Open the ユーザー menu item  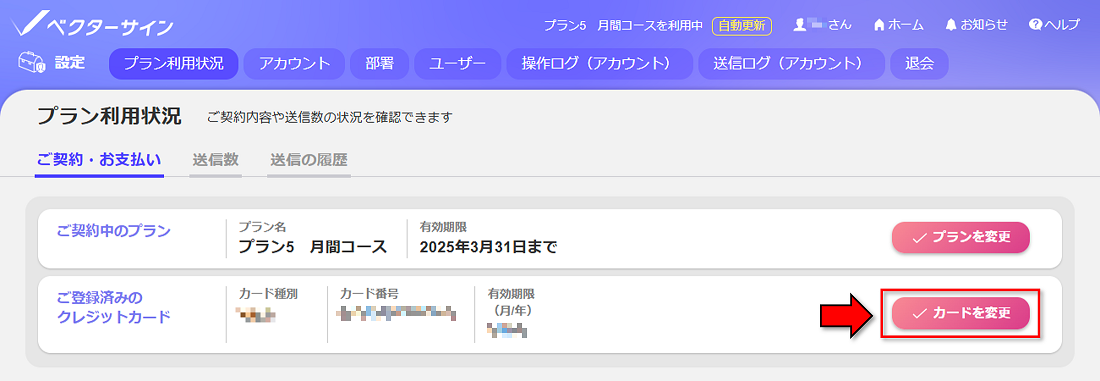tap(457, 64)
